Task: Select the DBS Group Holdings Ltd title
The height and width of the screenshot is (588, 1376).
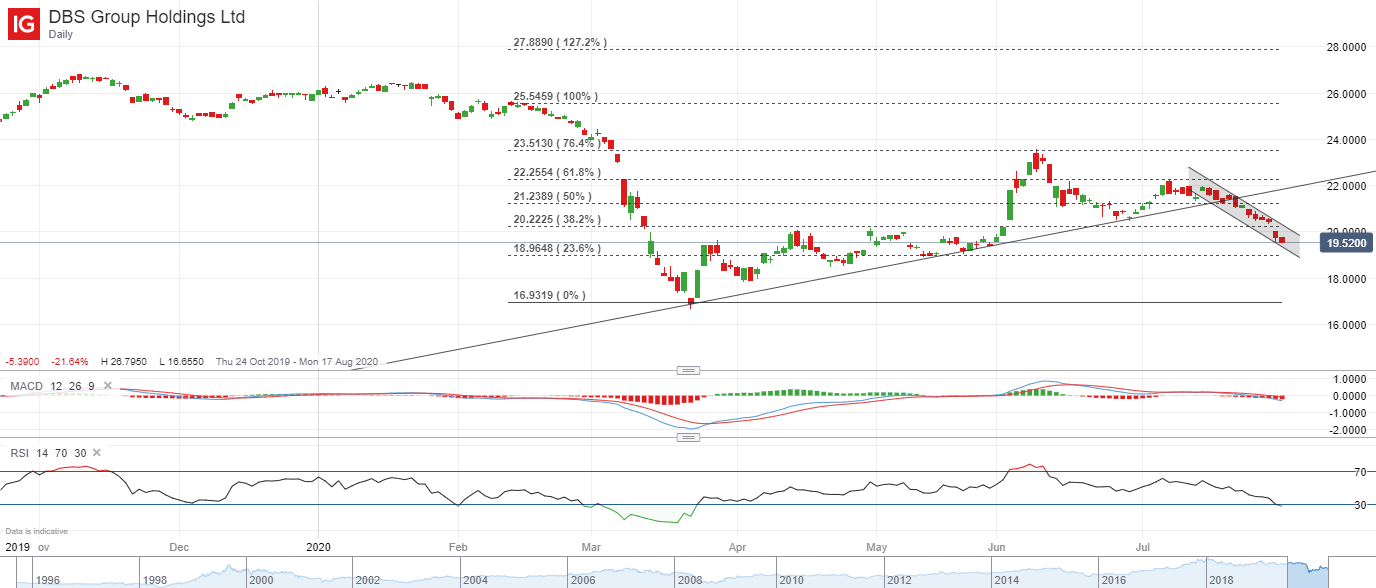Action: 147,17
